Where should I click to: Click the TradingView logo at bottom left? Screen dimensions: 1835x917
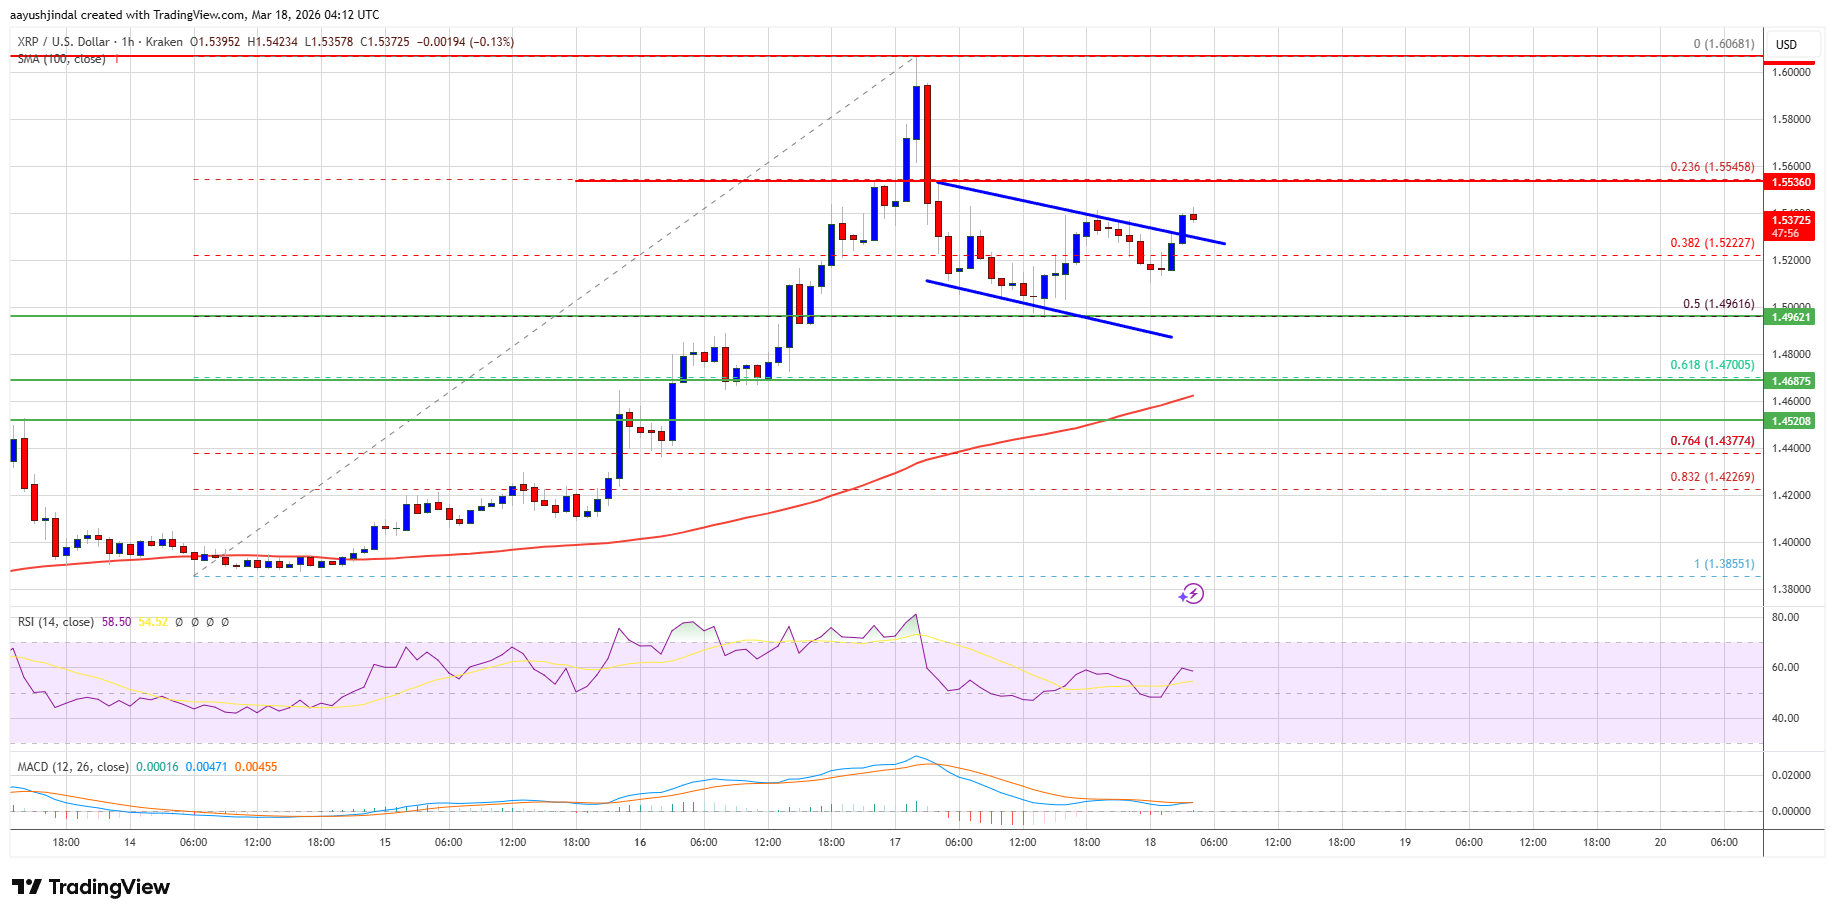coord(90,887)
